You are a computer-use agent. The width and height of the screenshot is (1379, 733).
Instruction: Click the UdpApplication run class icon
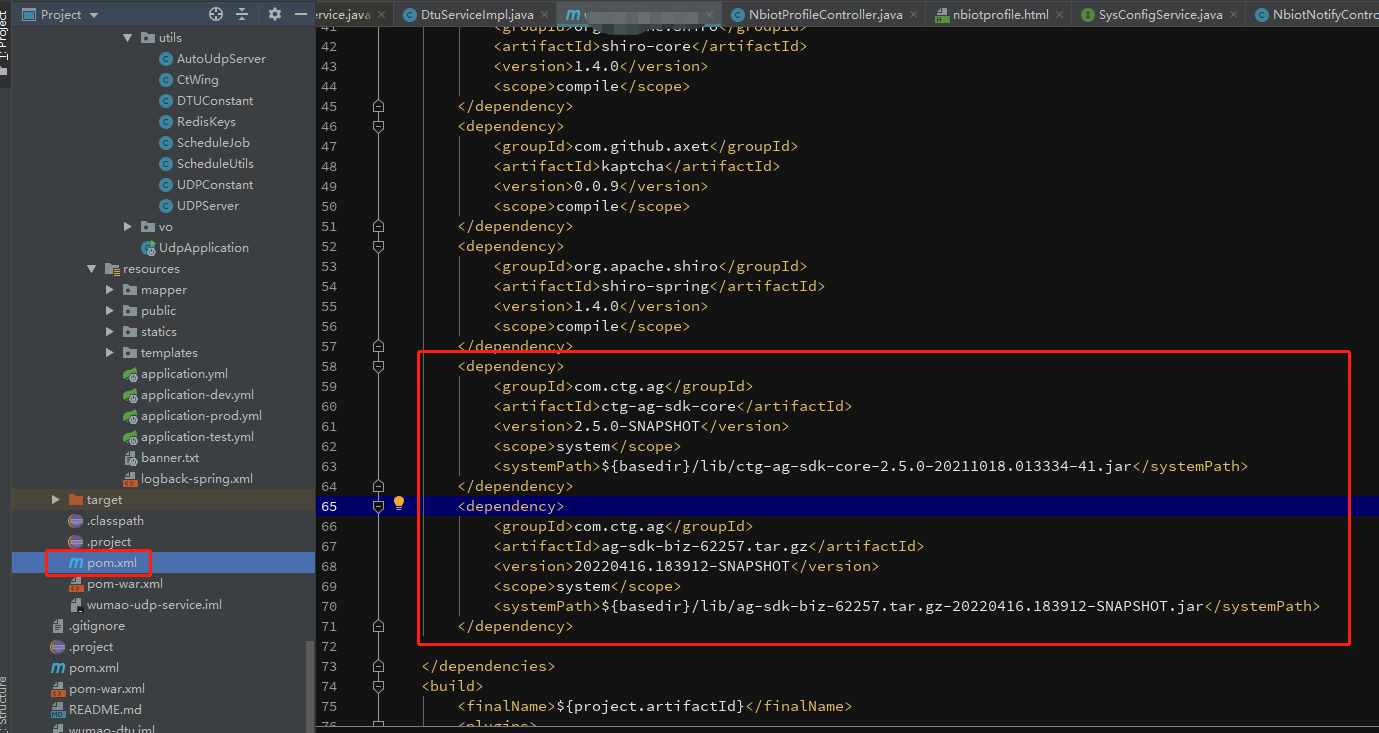tap(149, 248)
